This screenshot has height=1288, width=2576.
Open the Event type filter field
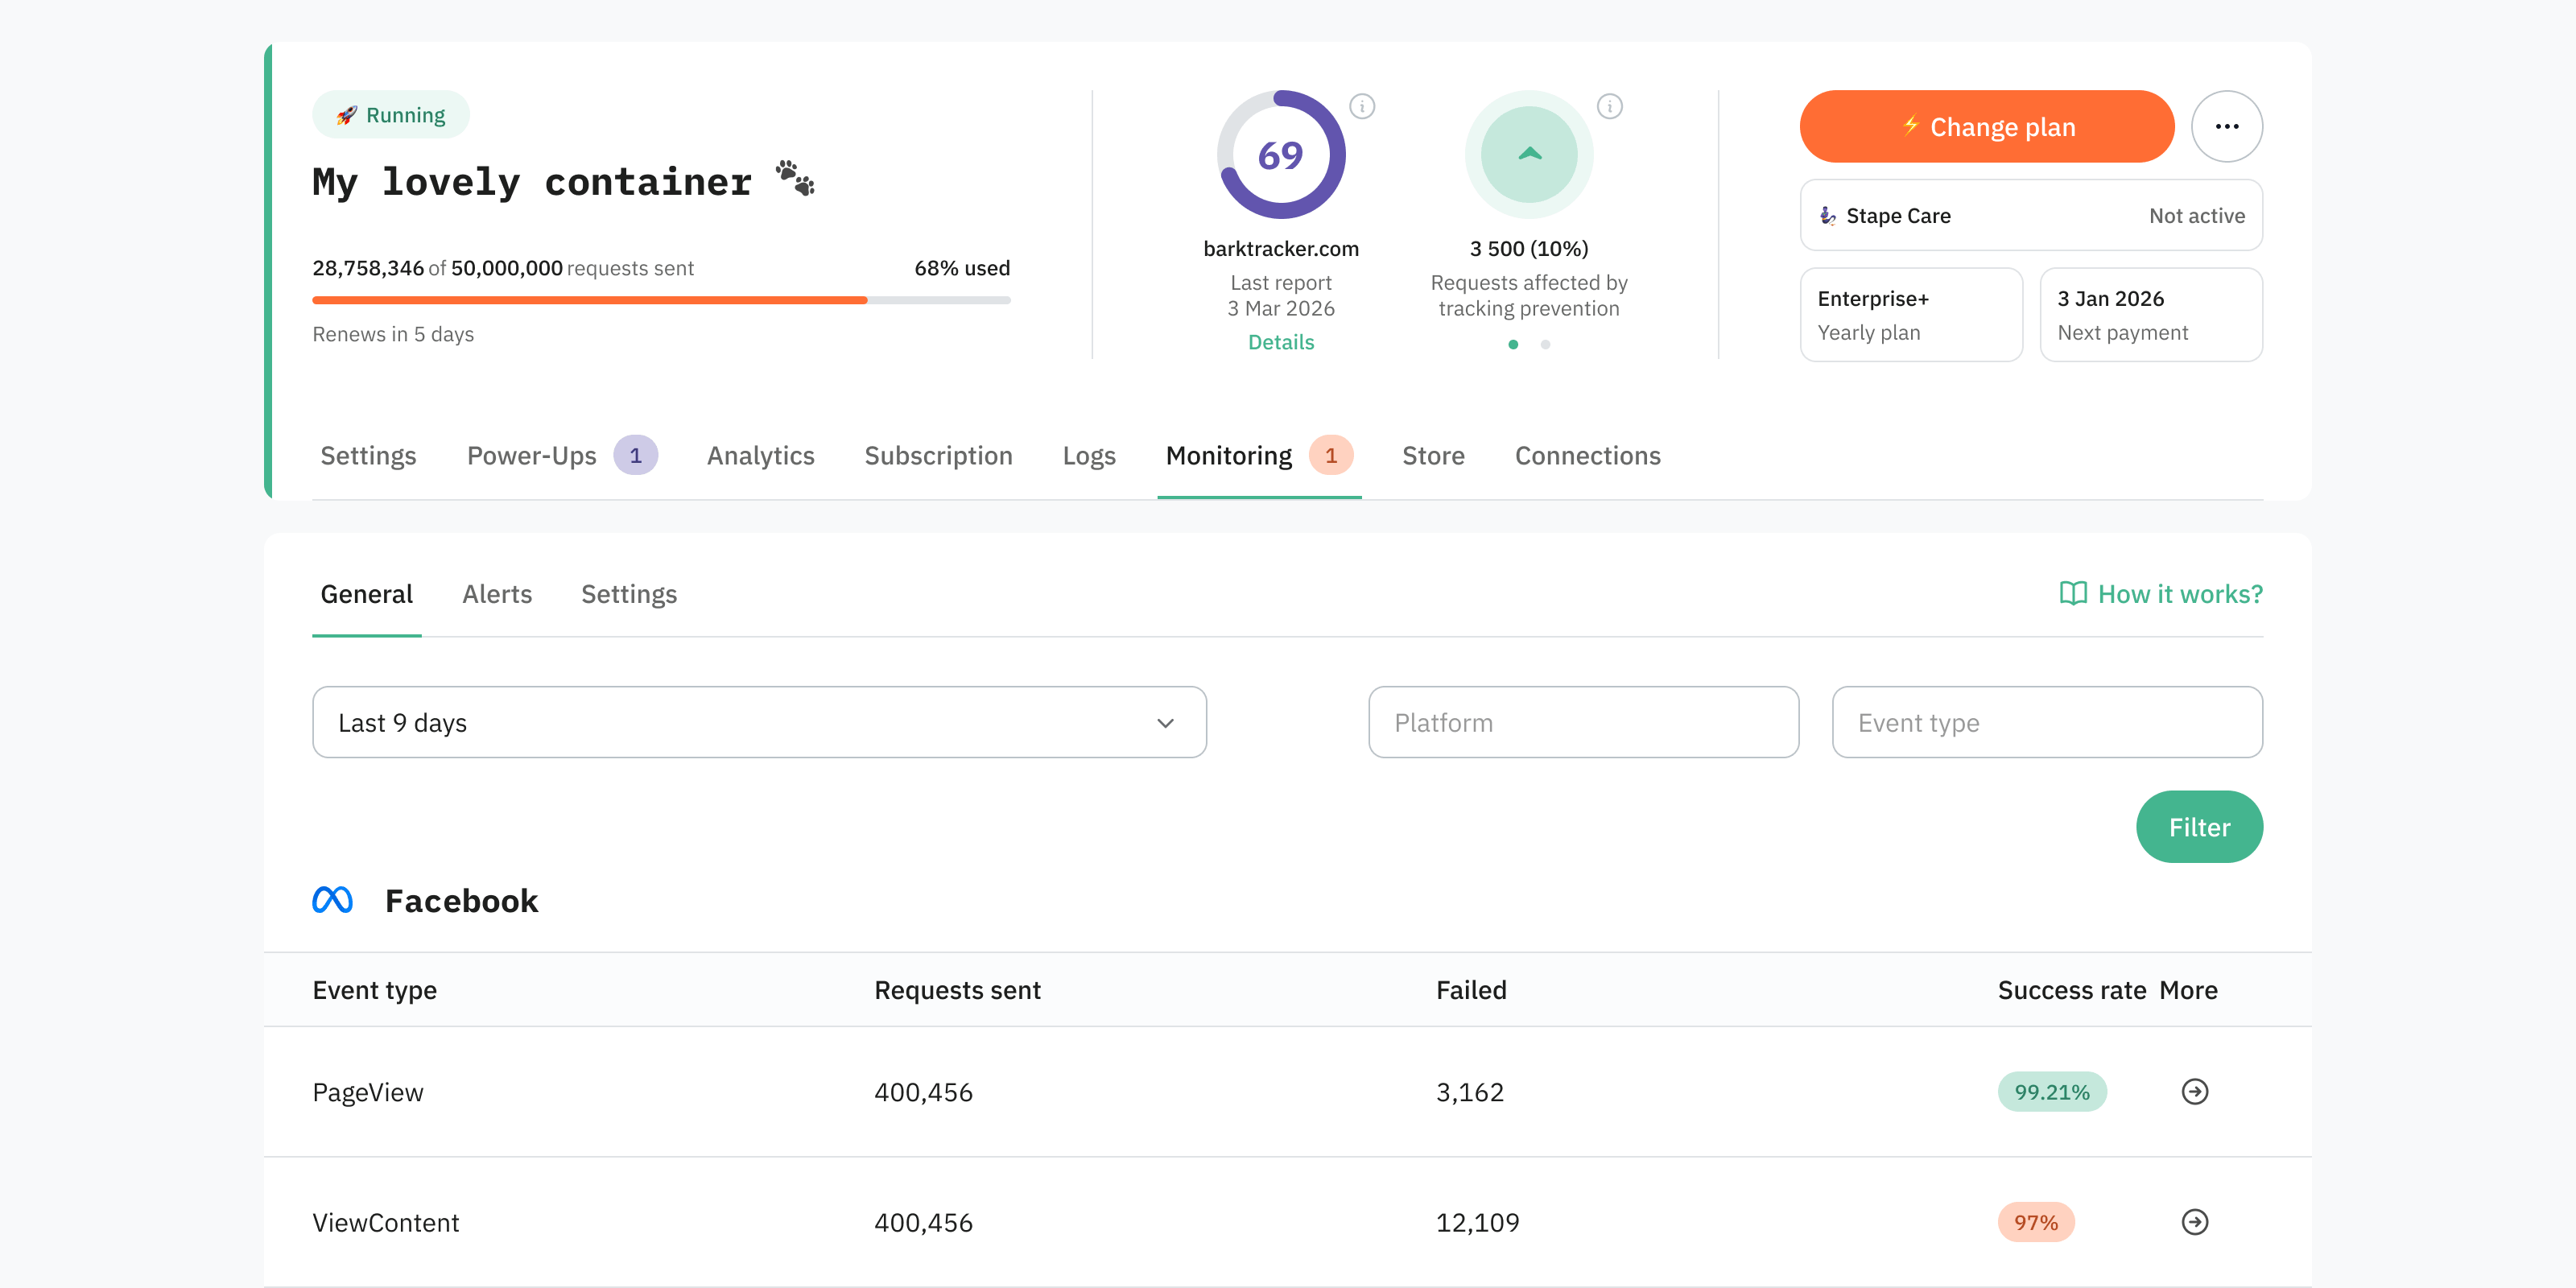tap(2046, 722)
